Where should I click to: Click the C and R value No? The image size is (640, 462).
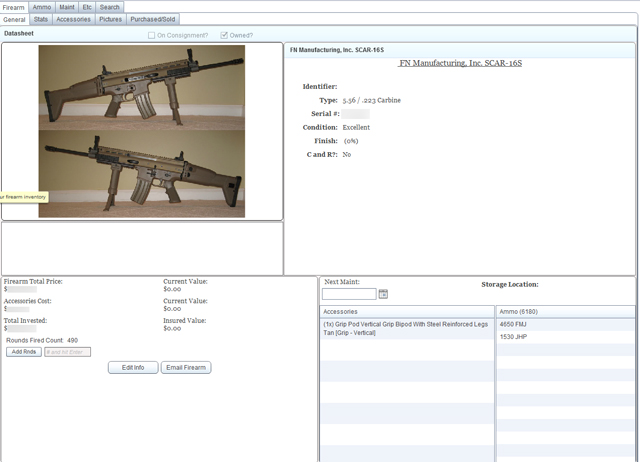pos(347,155)
